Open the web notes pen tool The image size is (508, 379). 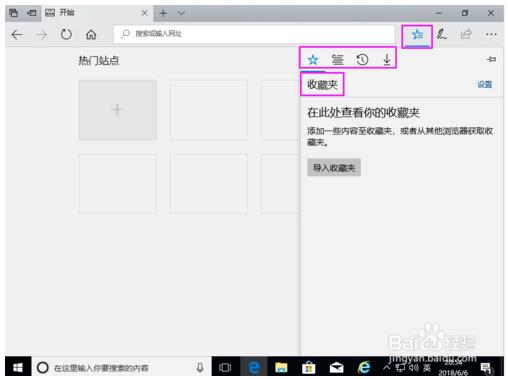click(x=442, y=34)
